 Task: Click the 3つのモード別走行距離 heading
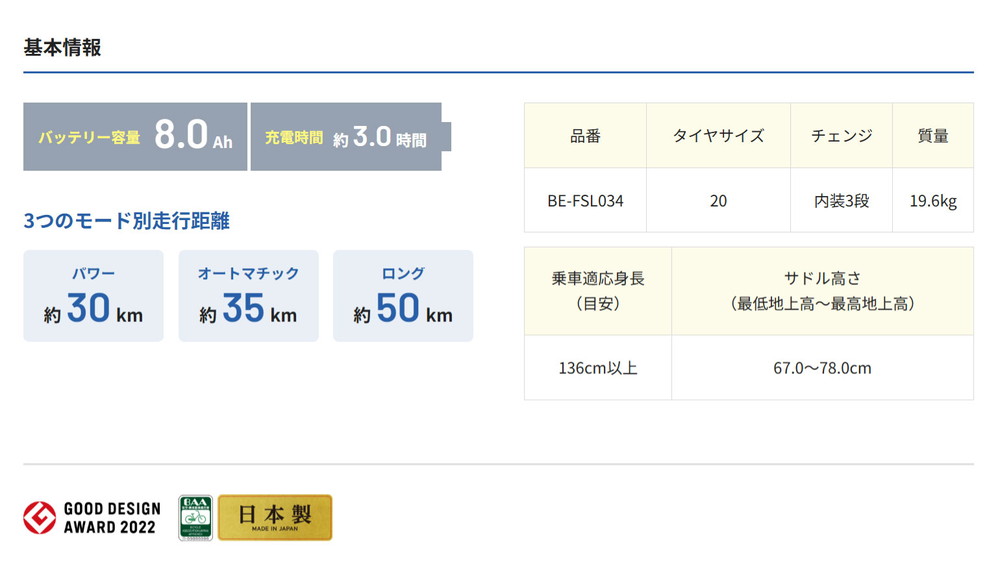(126, 220)
